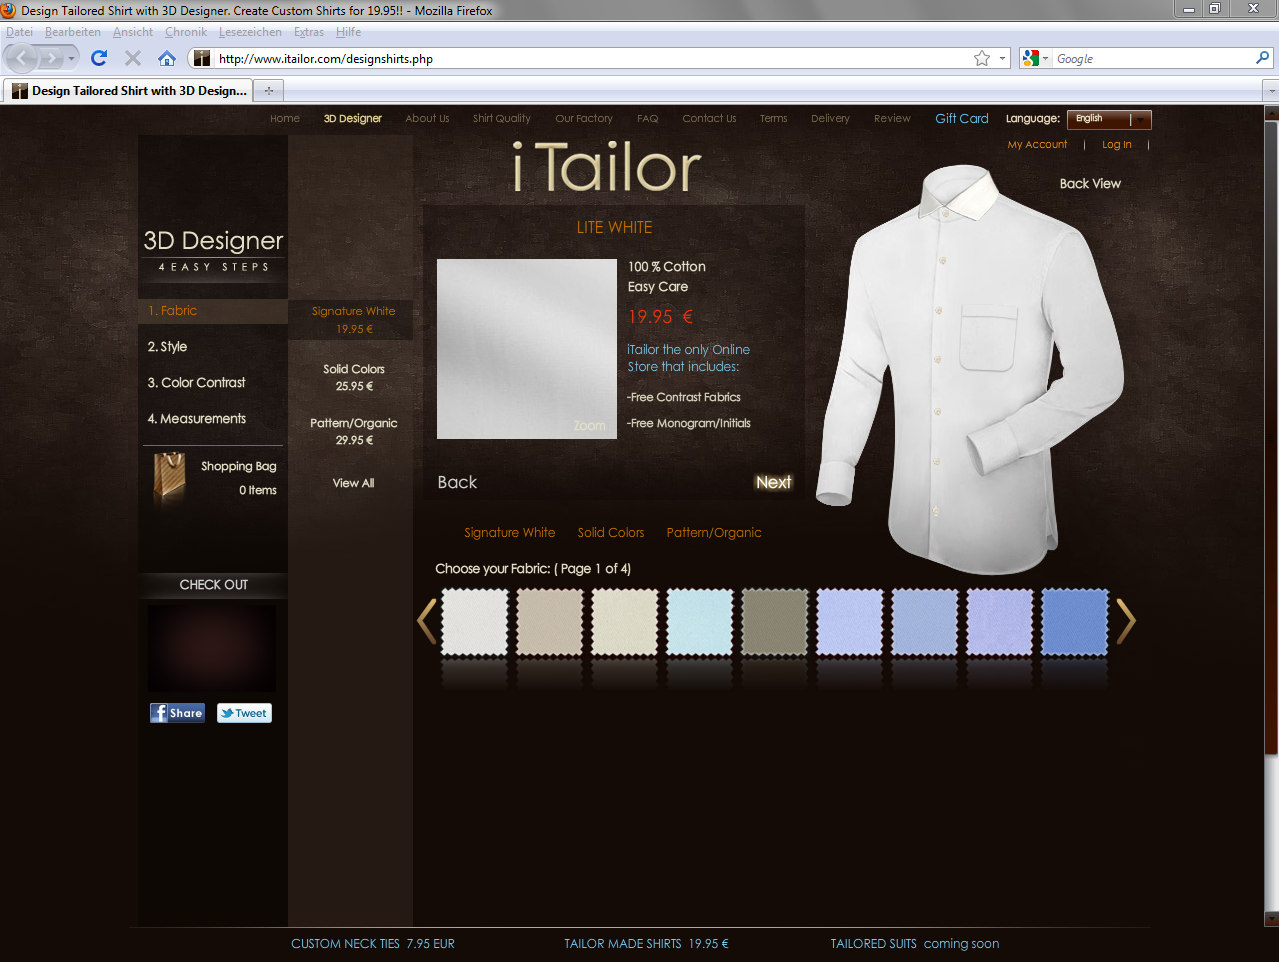Open the Chronik menu
This screenshot has width=1279, height=962.
click(186, 32)
